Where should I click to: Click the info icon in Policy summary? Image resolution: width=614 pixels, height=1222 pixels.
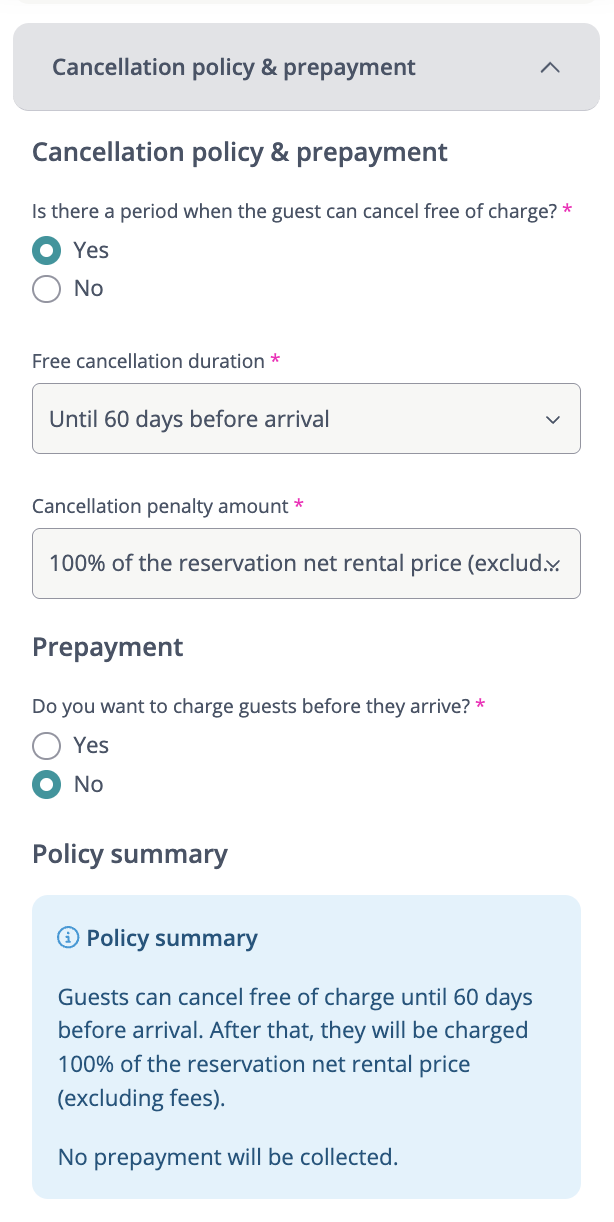tap(66, 938)
